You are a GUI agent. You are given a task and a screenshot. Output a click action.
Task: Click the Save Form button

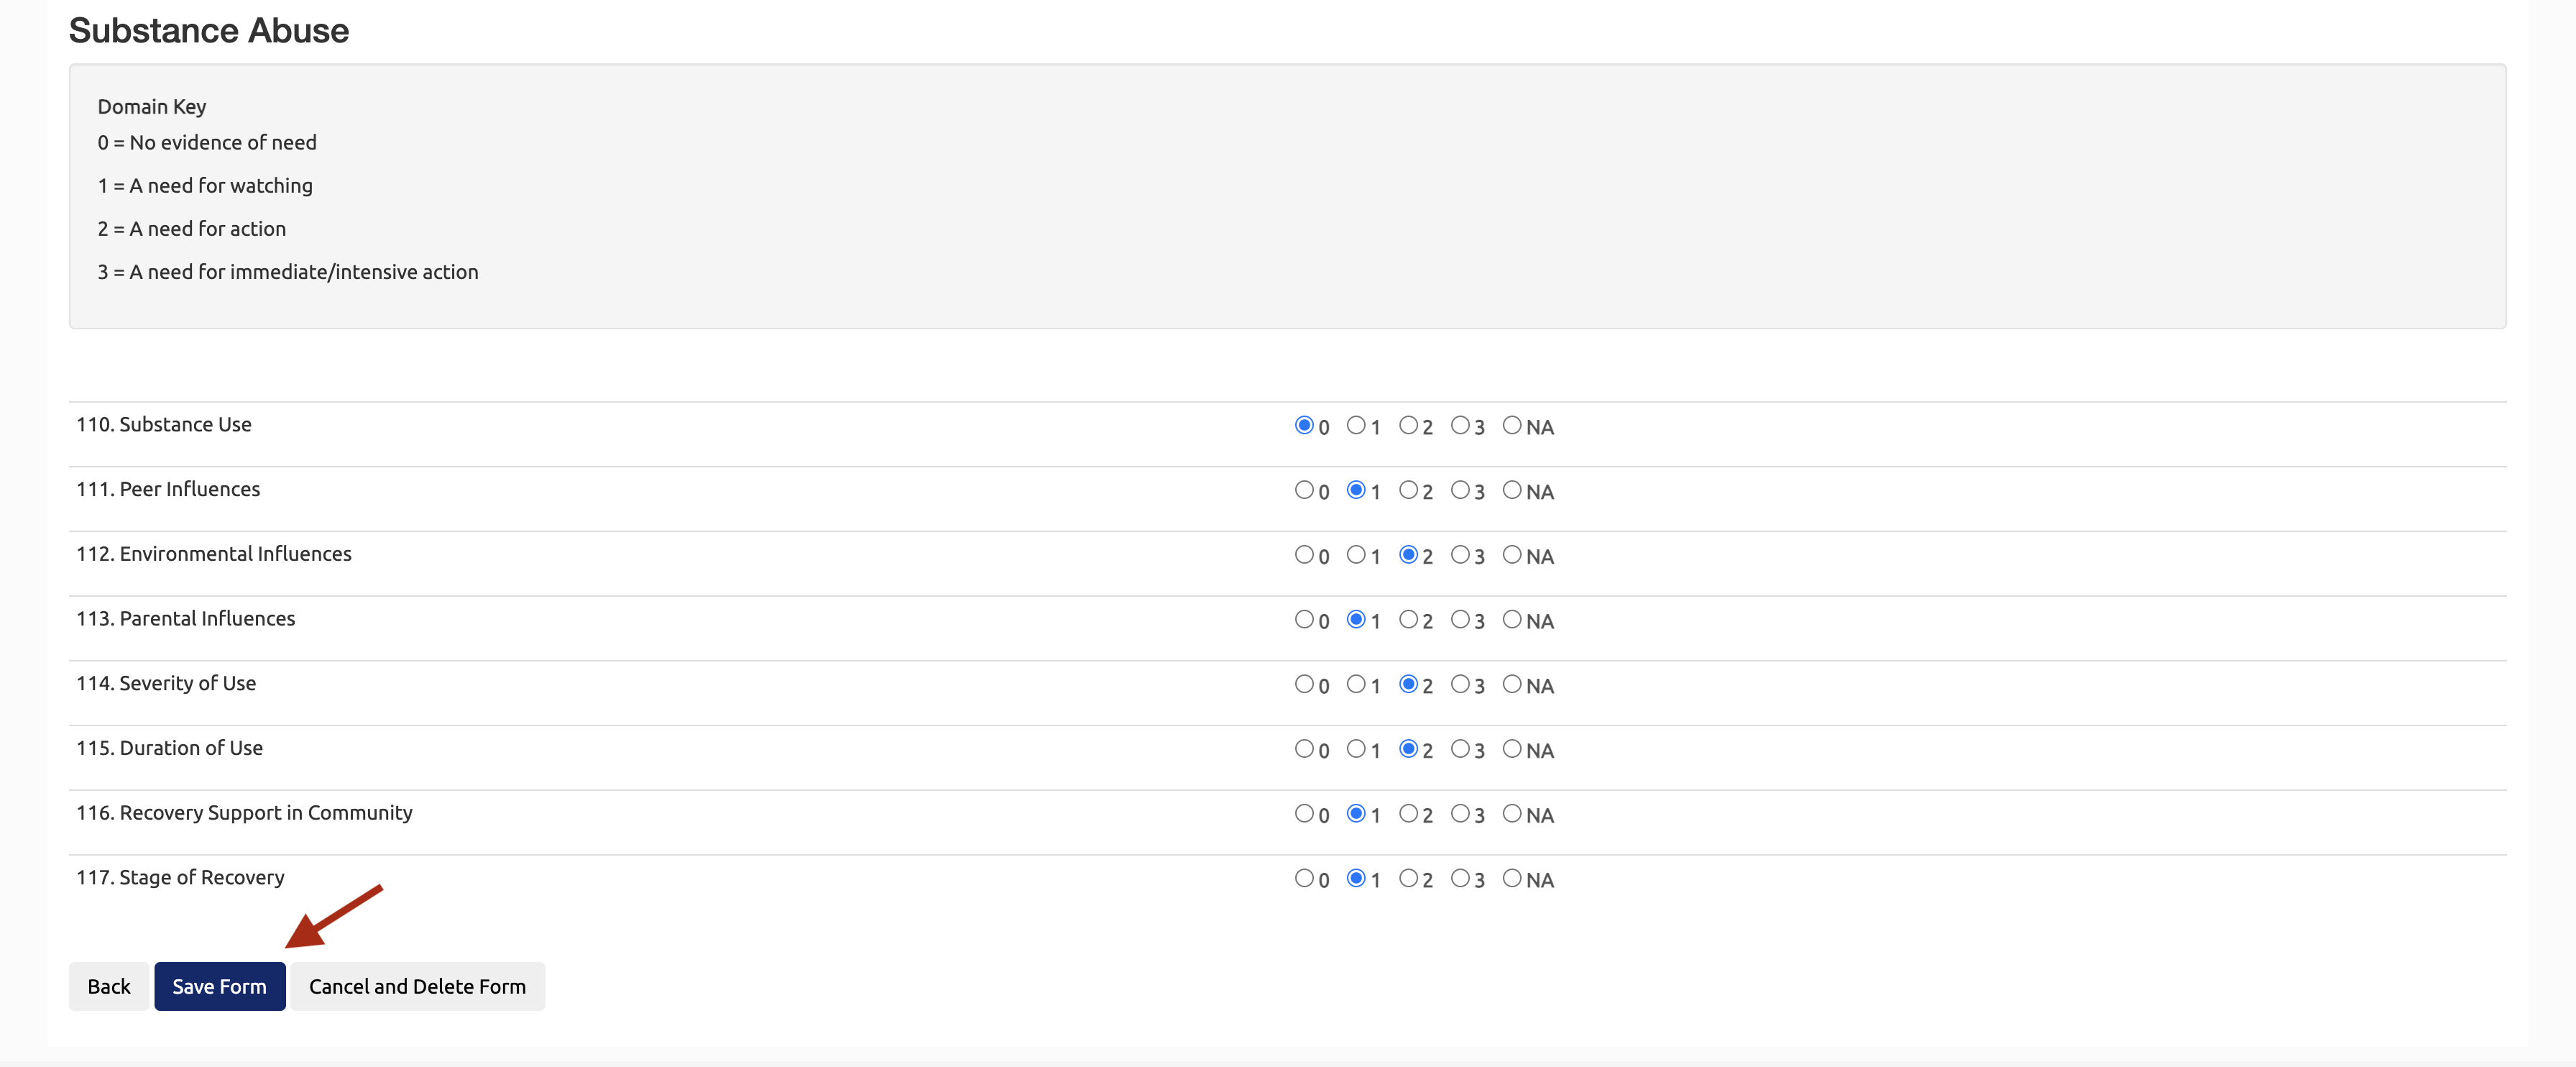[219, 986]
